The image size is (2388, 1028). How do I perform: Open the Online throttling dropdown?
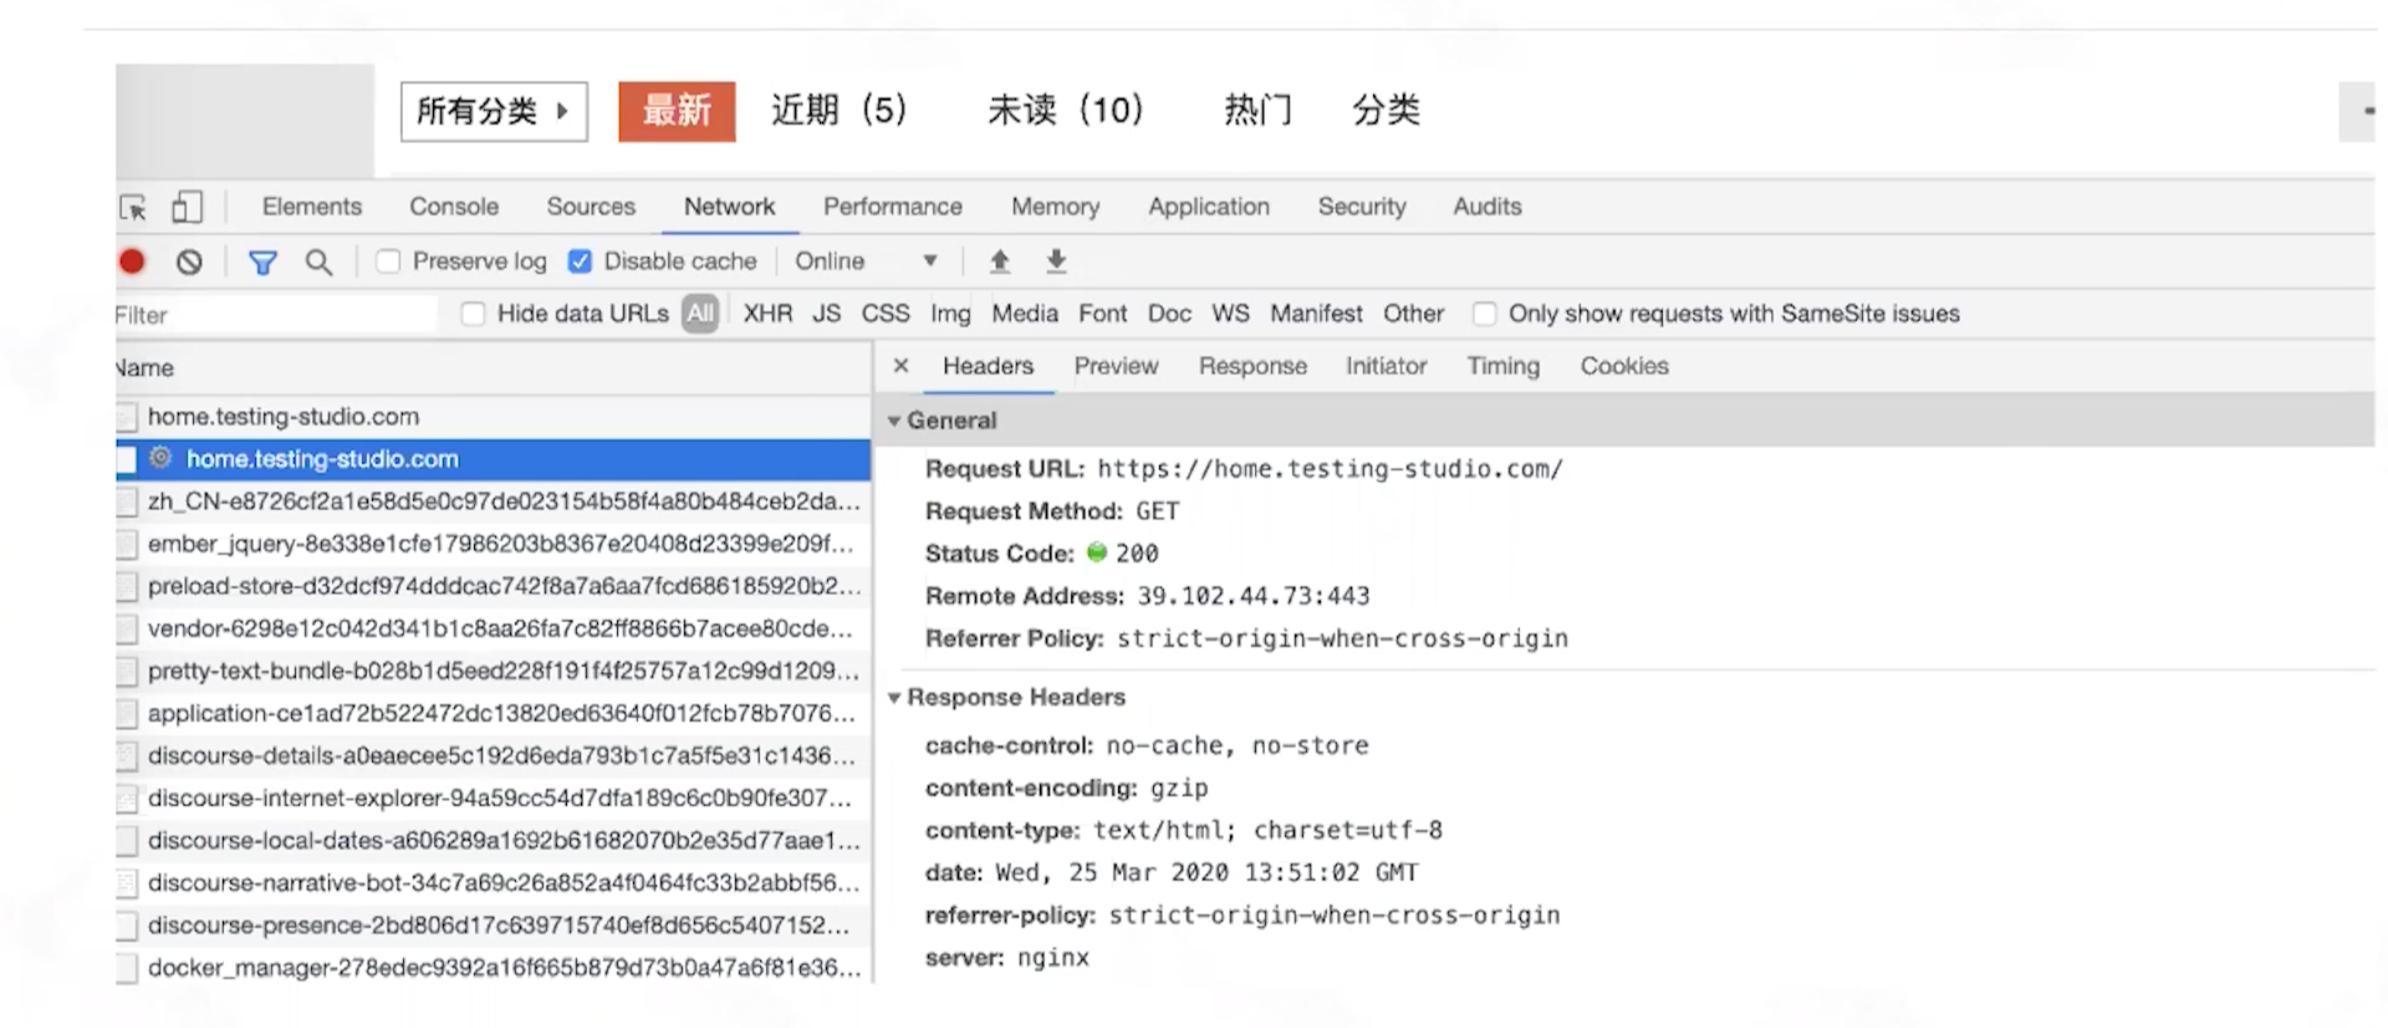click(866, 262)
